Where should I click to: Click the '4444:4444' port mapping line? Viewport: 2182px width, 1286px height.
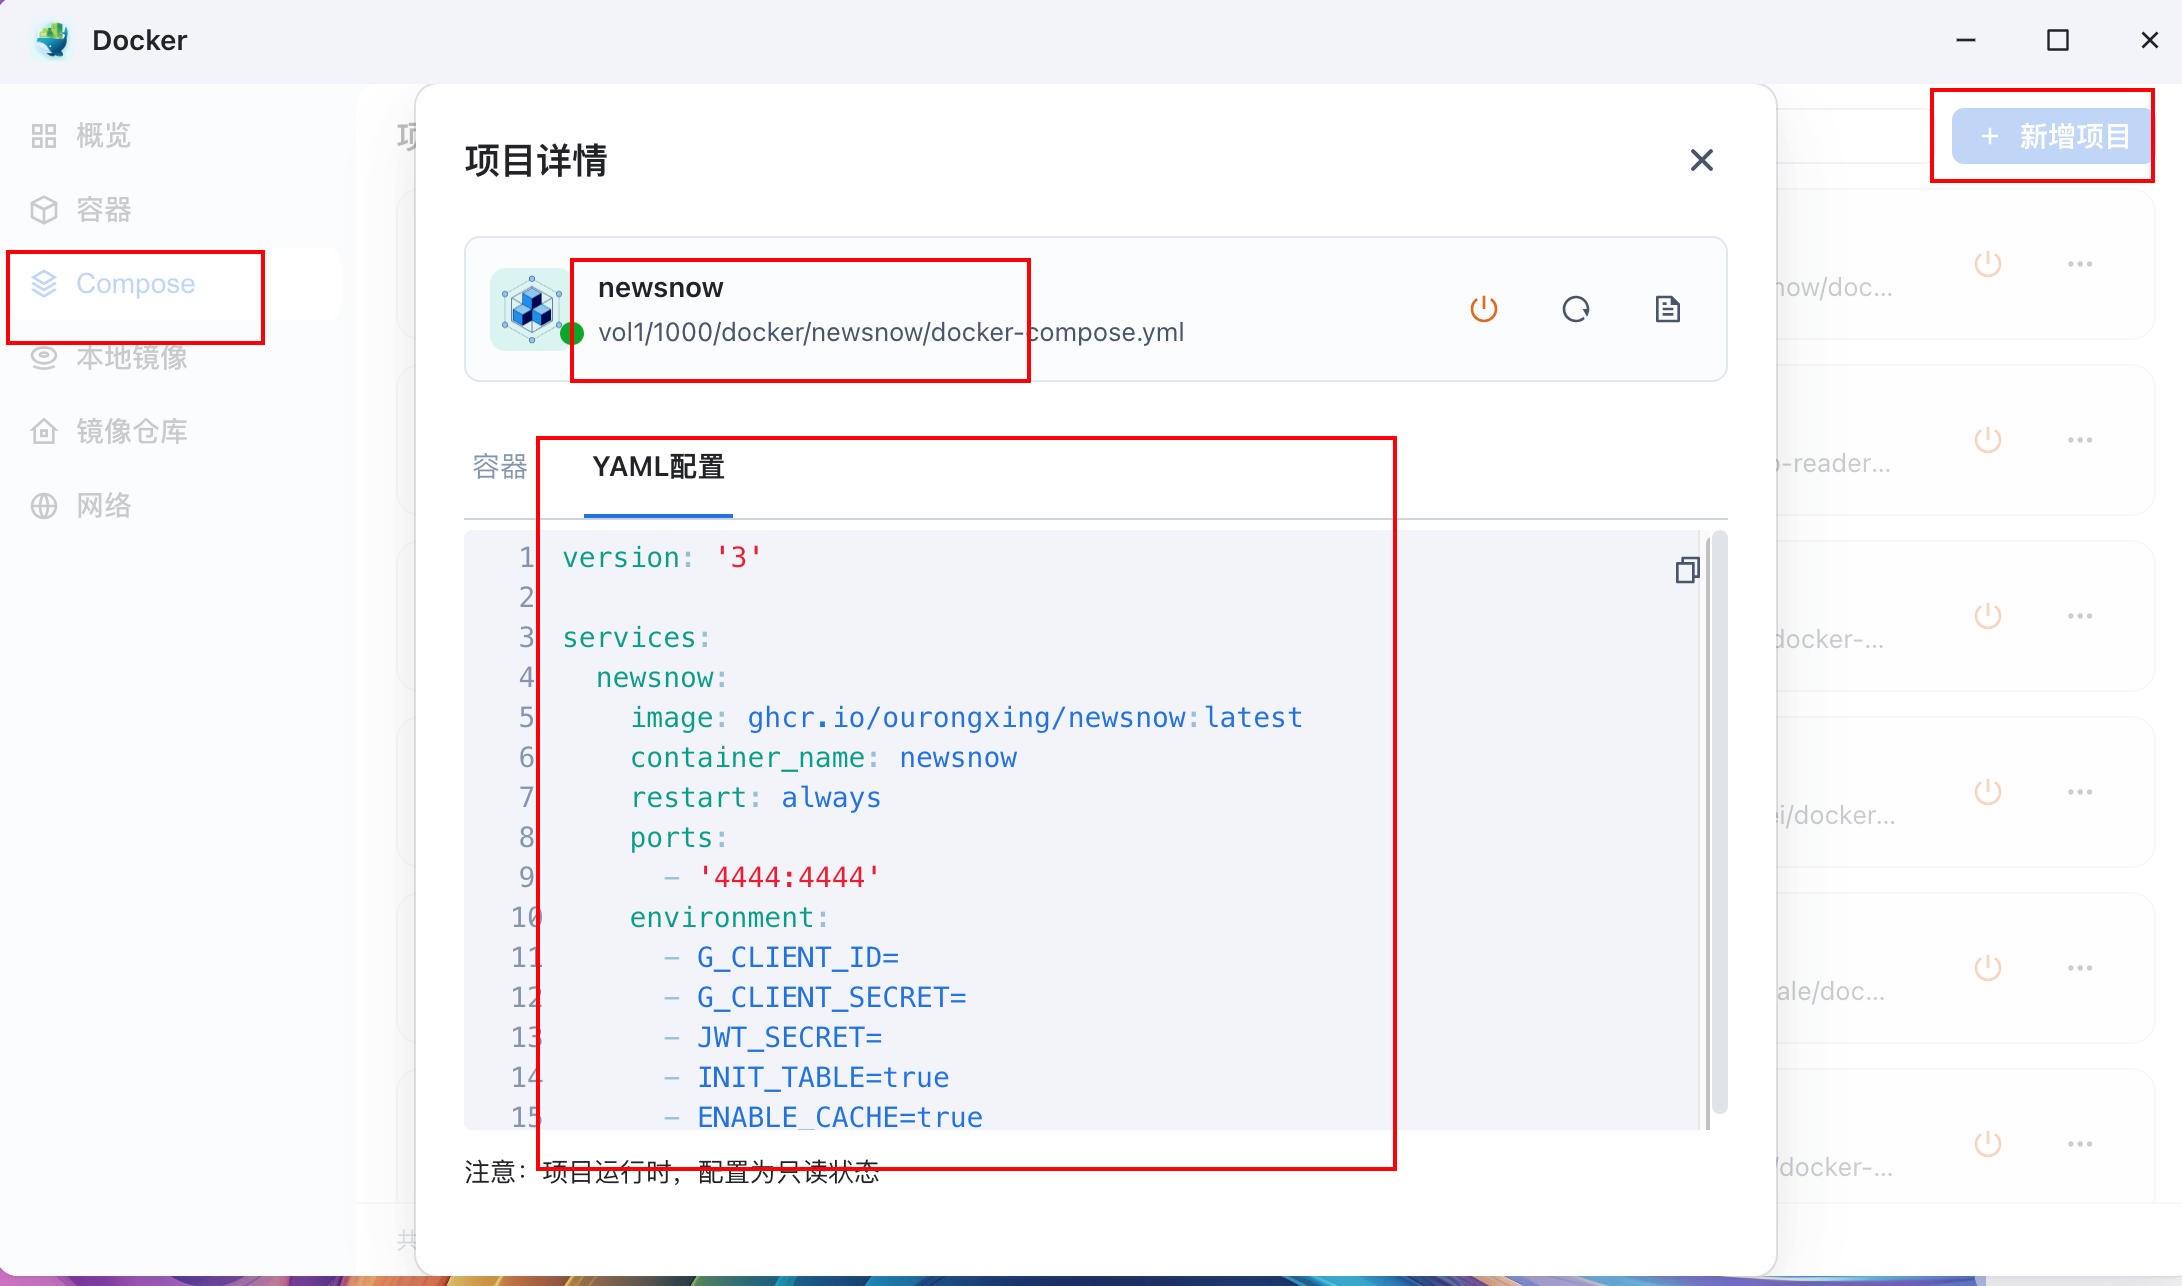772,878
